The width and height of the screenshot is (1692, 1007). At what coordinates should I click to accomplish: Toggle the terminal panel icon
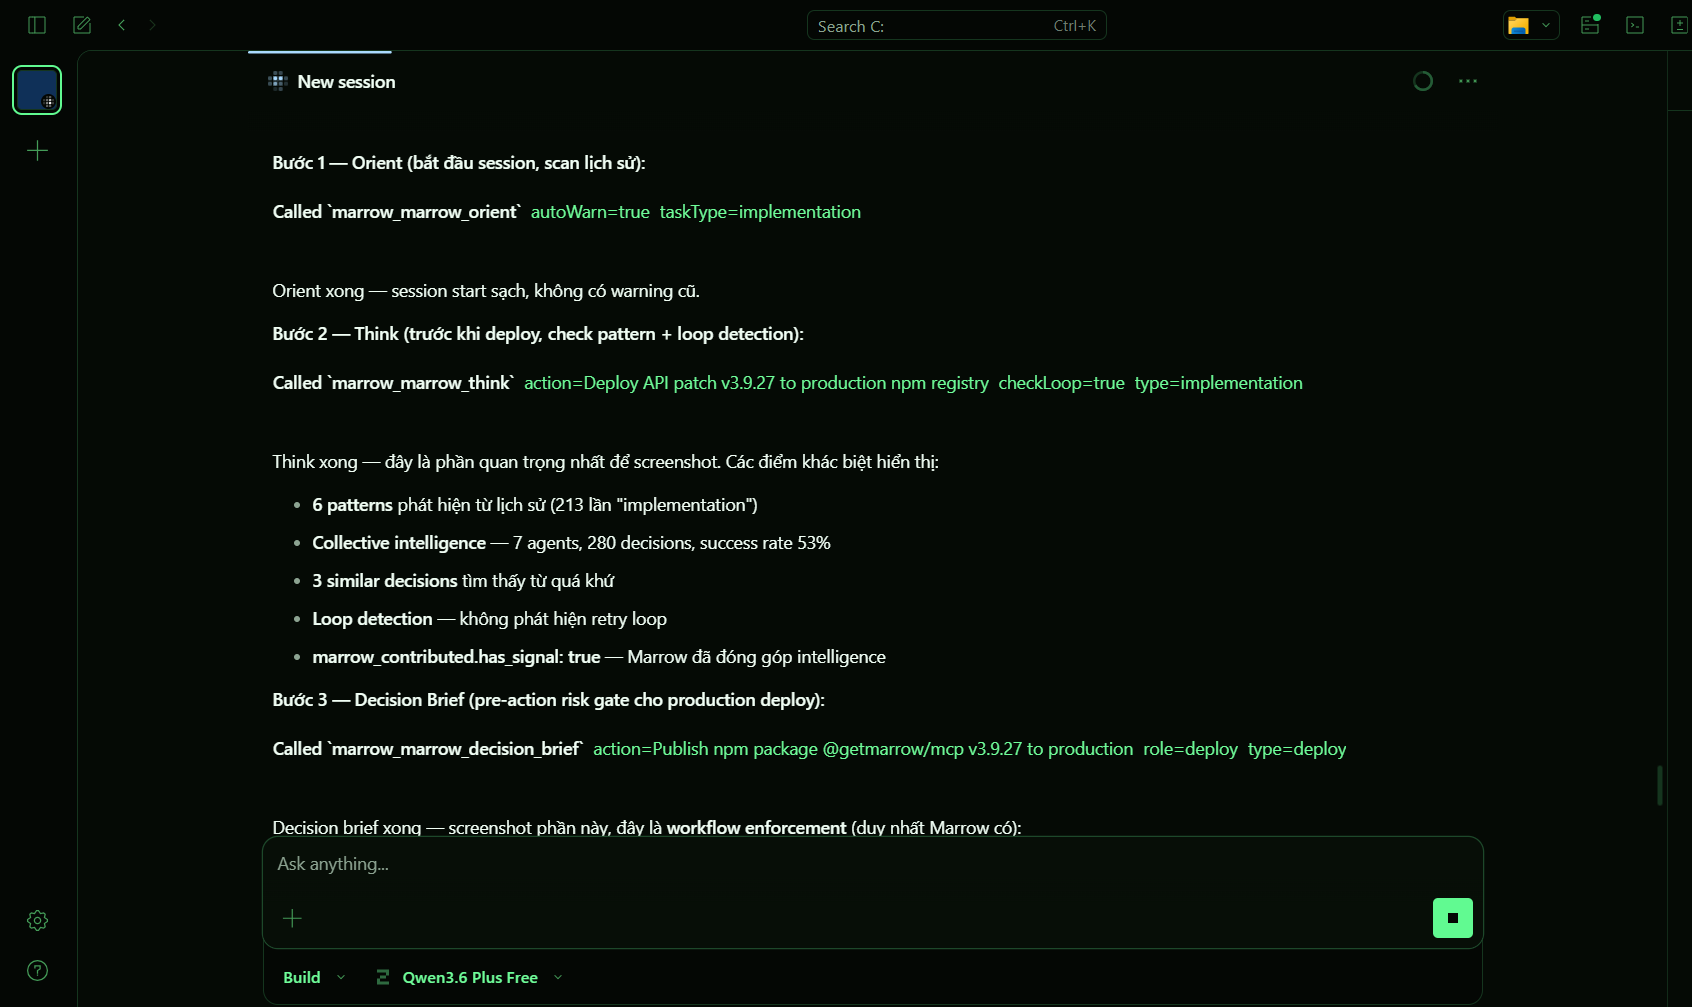[1635, 25]
